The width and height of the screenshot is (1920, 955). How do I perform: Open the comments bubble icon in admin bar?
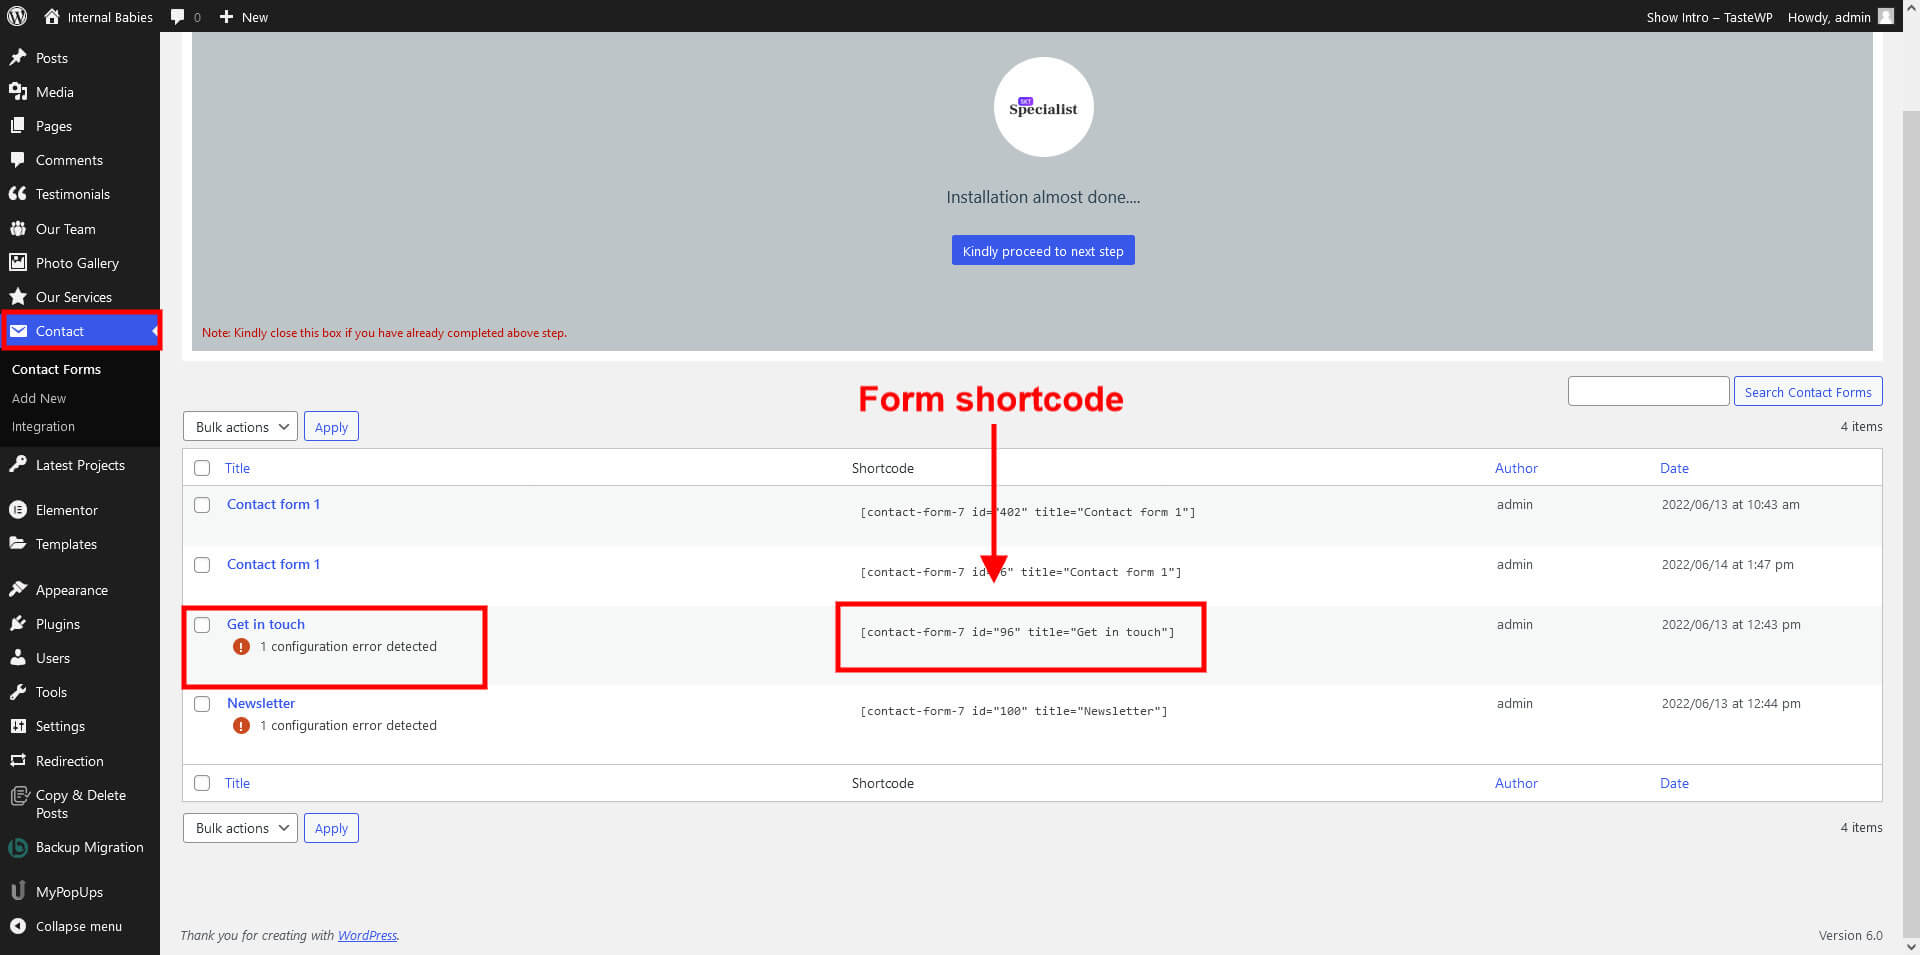pos(178,16)
